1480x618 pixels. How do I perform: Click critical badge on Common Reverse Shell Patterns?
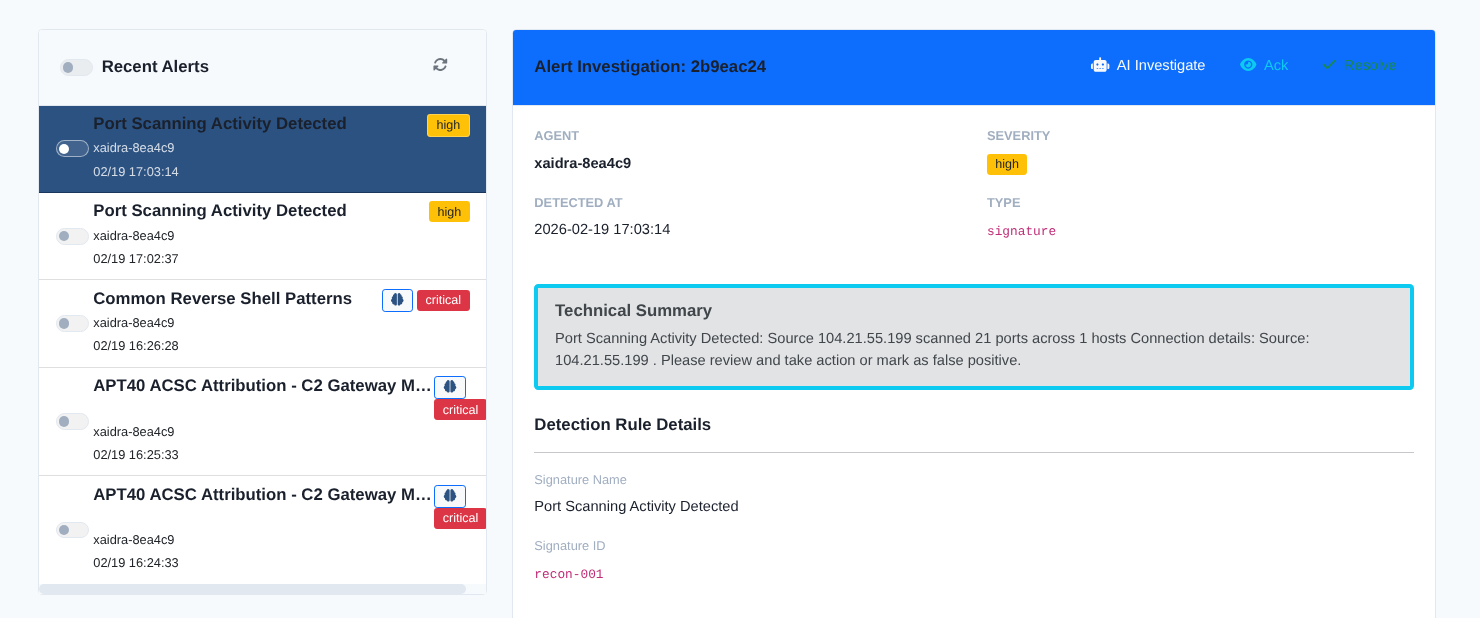point(443,300)
